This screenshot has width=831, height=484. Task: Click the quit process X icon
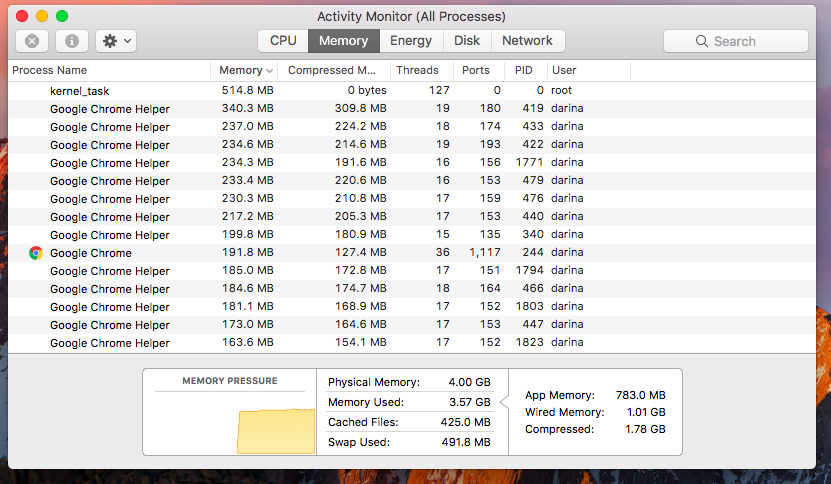point(32,41)
